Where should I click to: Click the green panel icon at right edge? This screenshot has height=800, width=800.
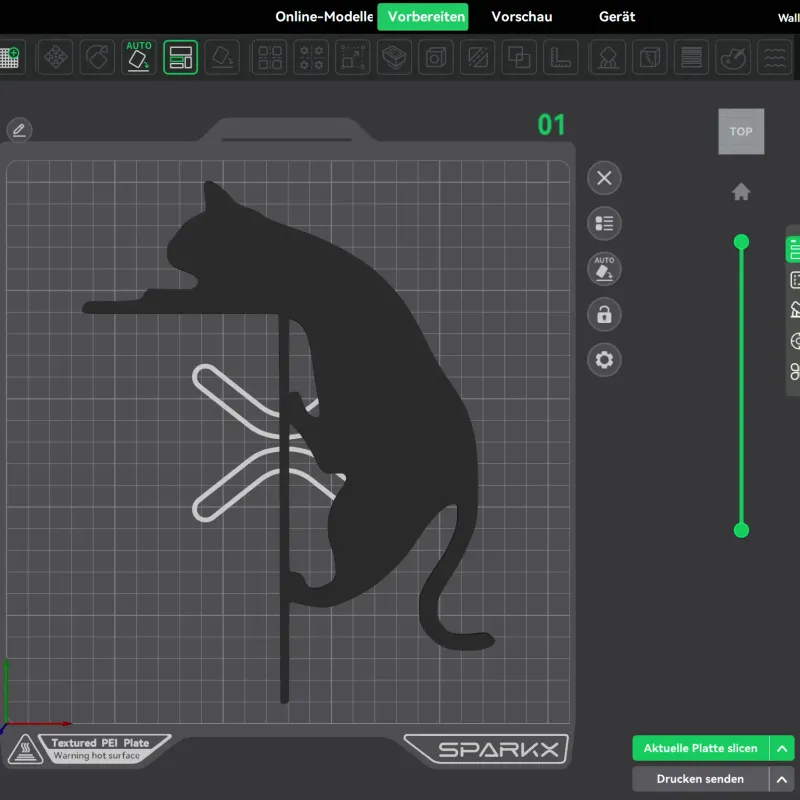tap(793, 250)
